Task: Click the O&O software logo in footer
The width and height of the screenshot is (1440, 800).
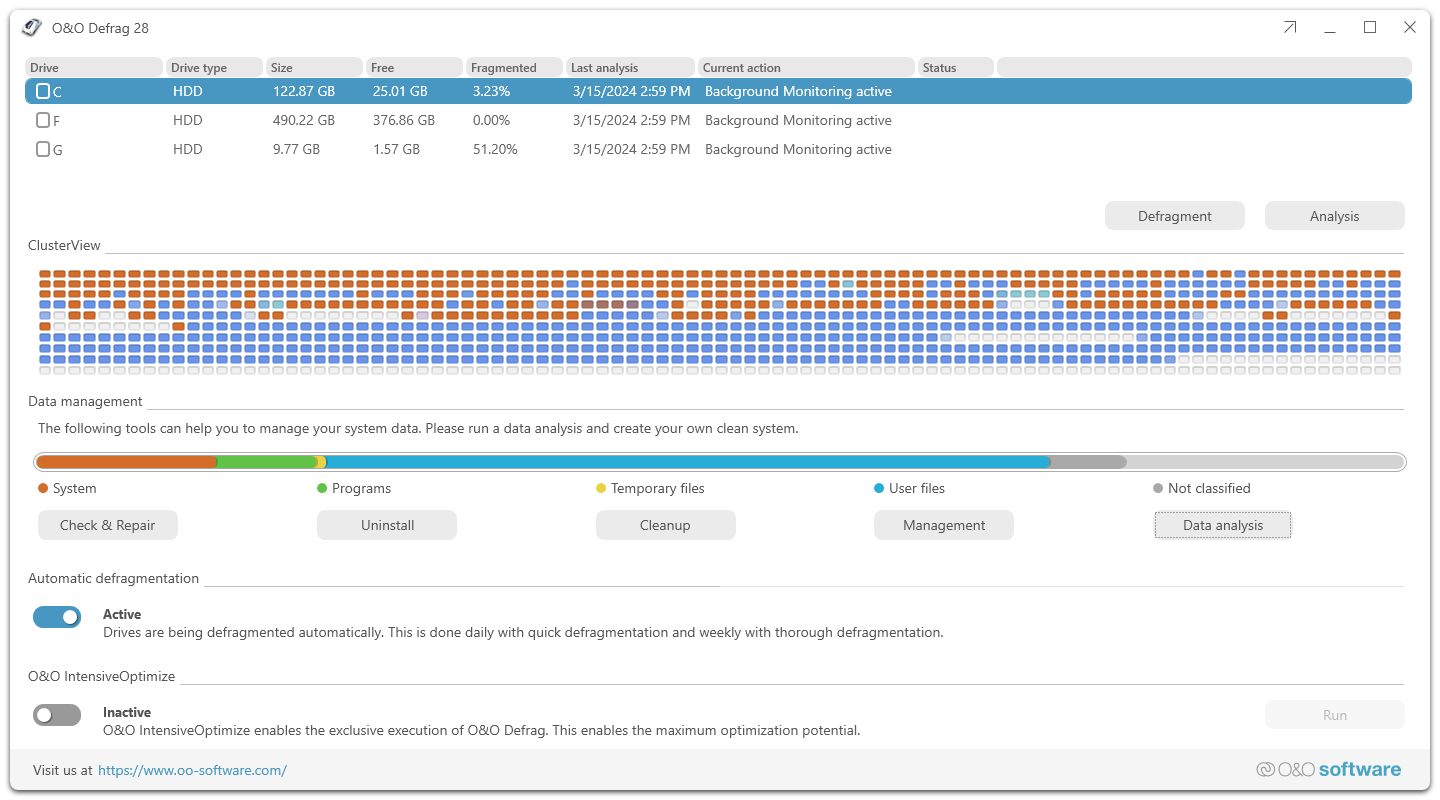Action: (1328, 769)
